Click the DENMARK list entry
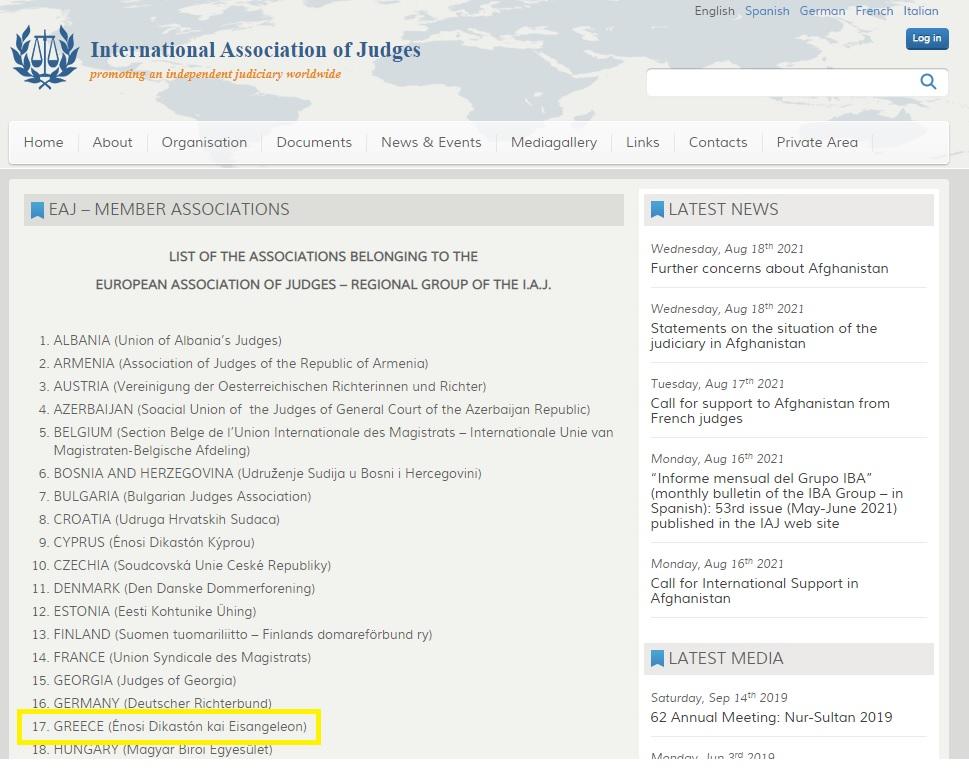Viewport: 969px width, 770px height. coord(184,588)
